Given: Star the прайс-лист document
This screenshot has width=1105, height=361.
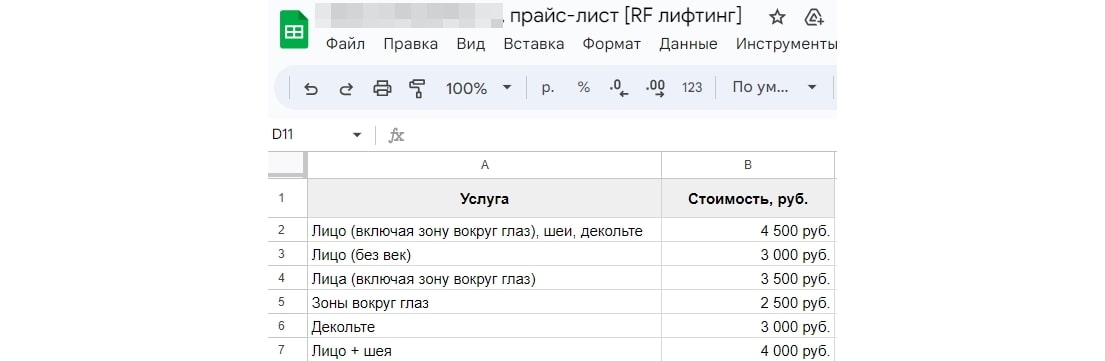Looking at the screenshot, I should click(x=777, y=17).
